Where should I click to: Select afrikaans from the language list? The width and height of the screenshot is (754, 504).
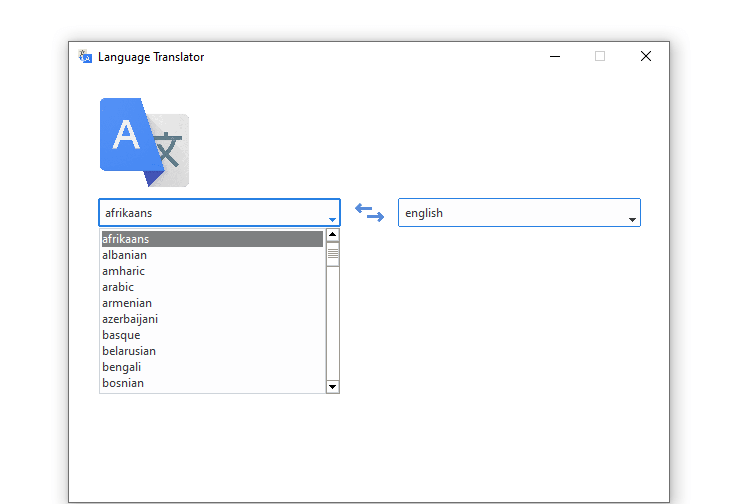click(125, 239)
